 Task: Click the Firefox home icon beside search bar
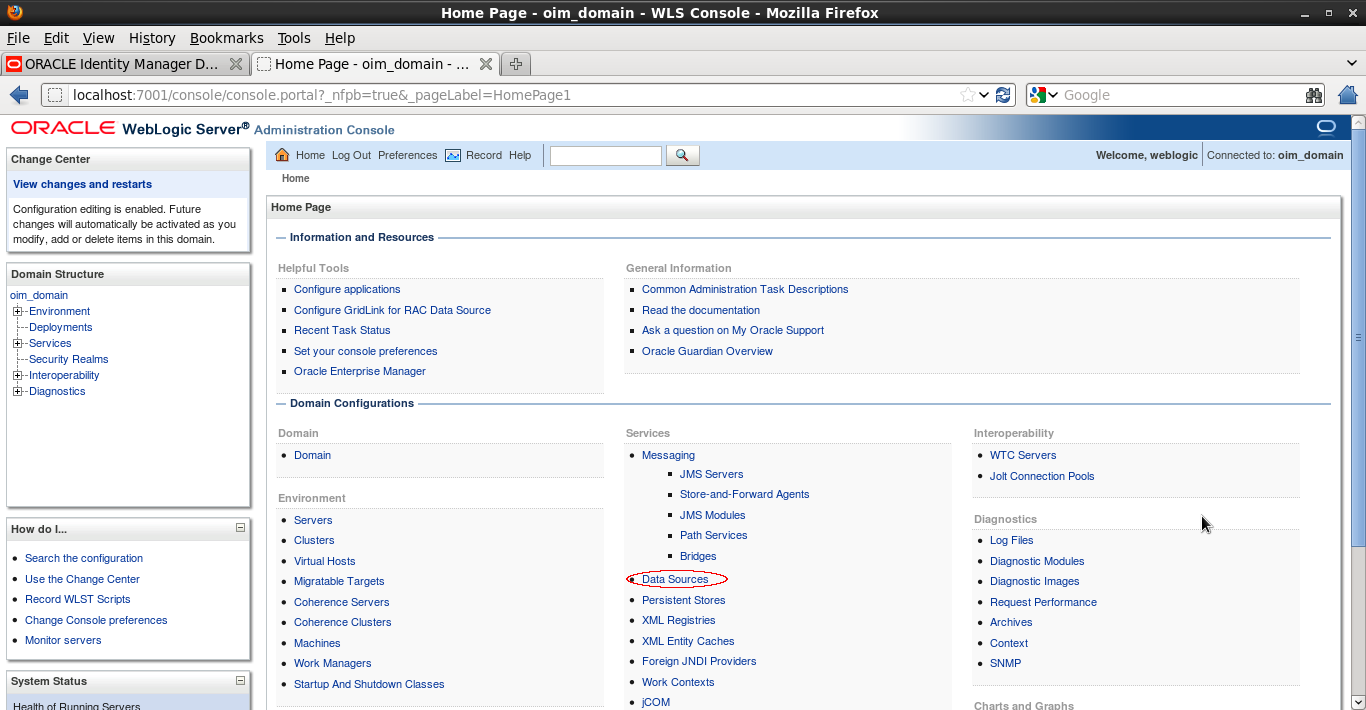[1348, 94]
